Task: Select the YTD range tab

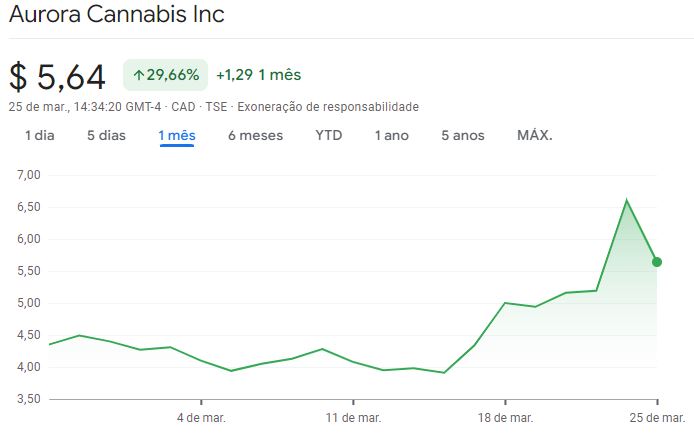Action: (329, 135)
